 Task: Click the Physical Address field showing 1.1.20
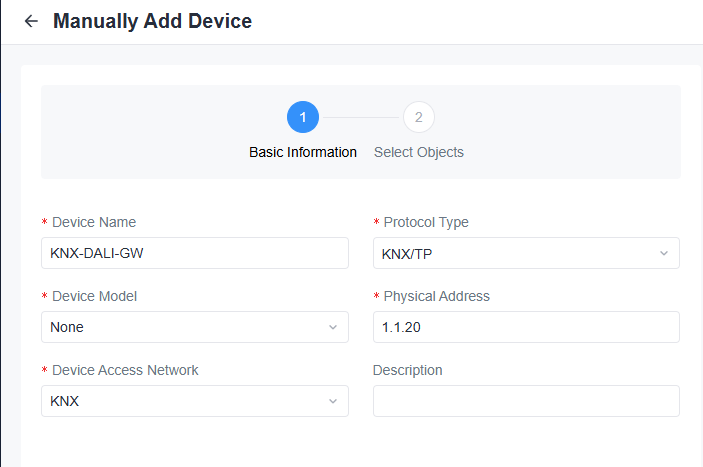coord(526,327)
